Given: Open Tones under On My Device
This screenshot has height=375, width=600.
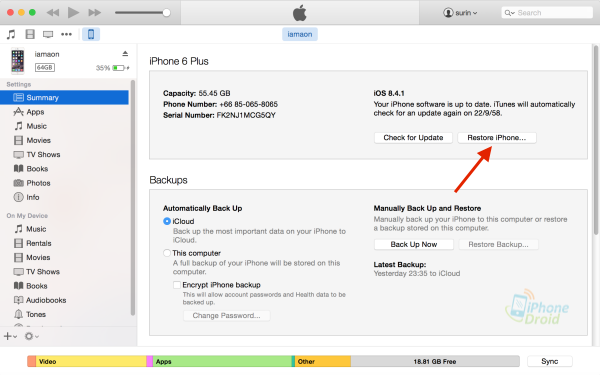Looking at the screenshot, I should 64,314.
